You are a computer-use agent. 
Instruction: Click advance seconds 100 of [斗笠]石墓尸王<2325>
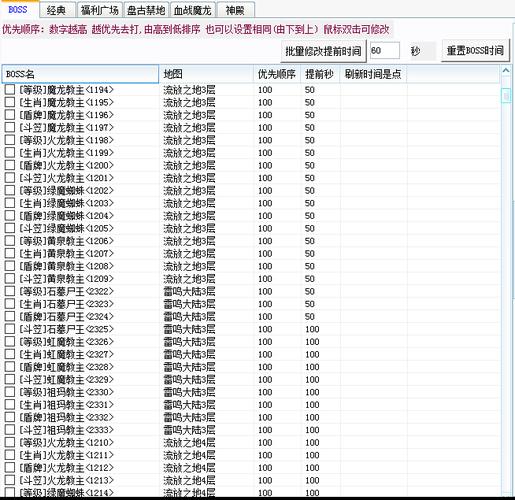(312, 329)
